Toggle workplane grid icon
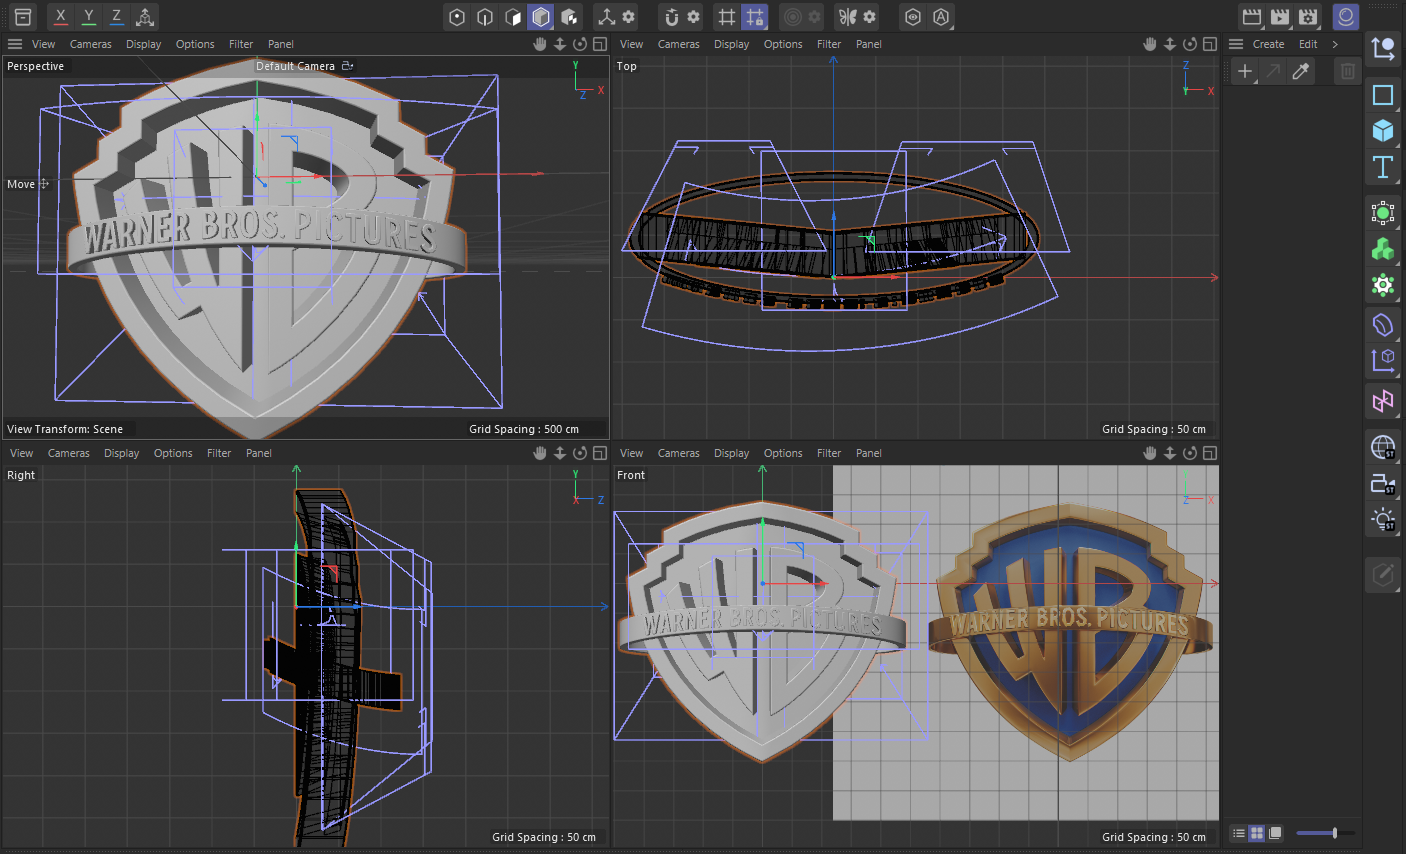The width and height of the screenshot is (1406, 854). pyautogui.click(x=727, y=16)
